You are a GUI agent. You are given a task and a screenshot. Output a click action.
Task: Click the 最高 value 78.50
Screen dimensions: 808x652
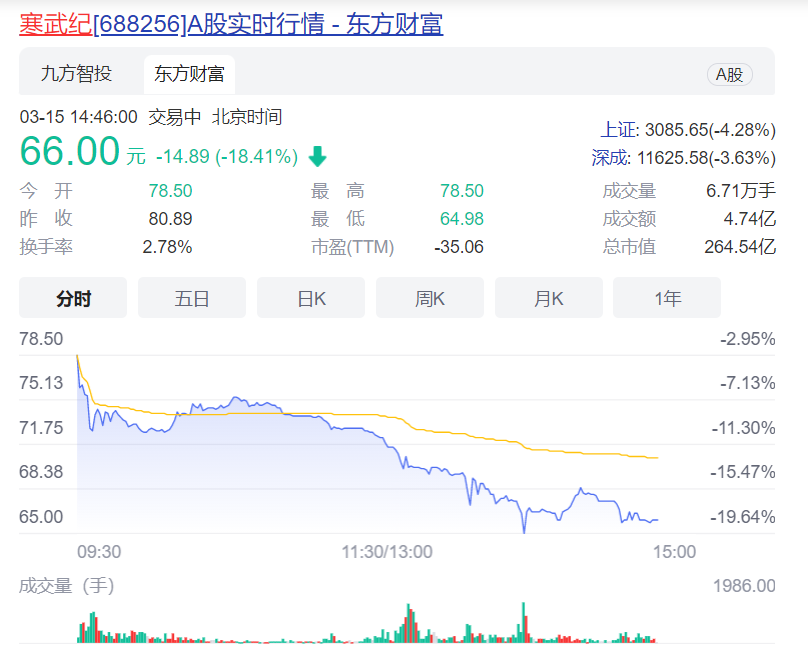pos(462,191)
